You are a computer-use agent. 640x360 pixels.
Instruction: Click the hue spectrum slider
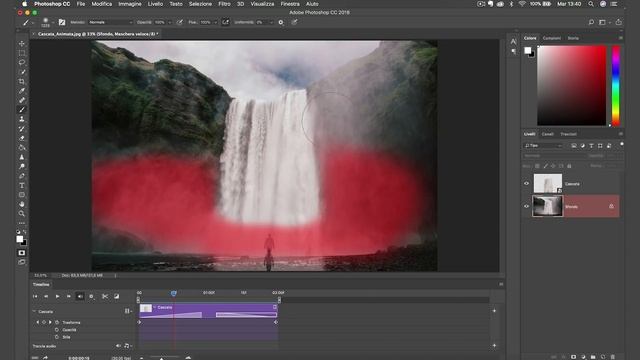(616, 85)
